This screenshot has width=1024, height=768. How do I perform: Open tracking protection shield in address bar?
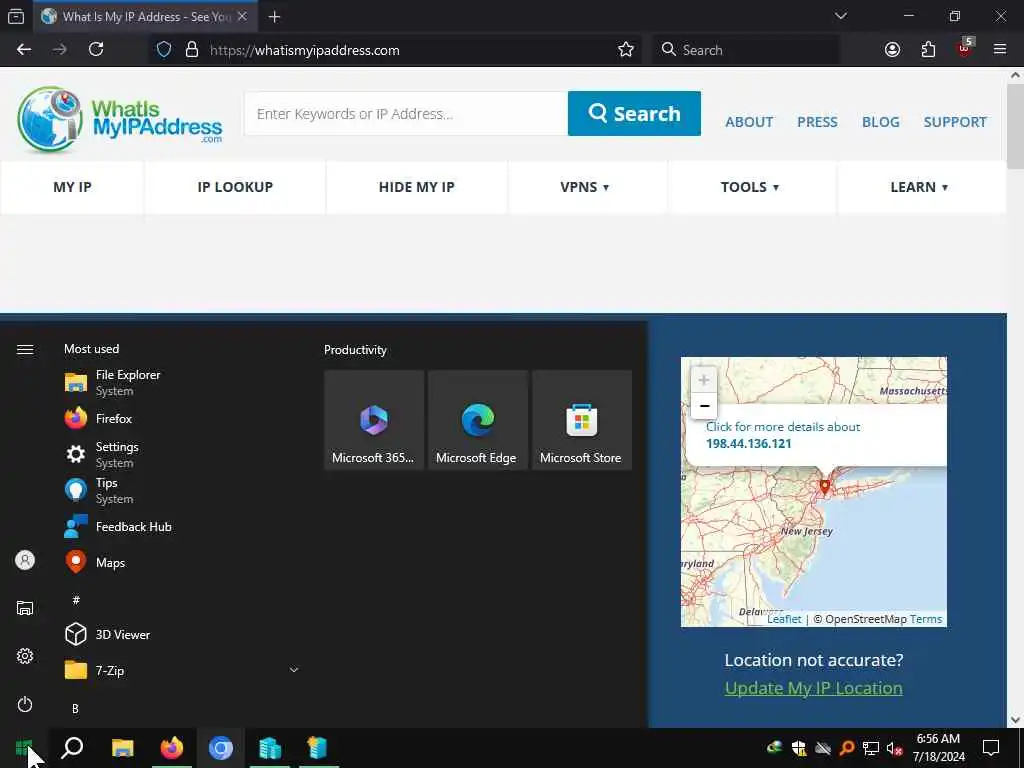[x=164, y=50]
